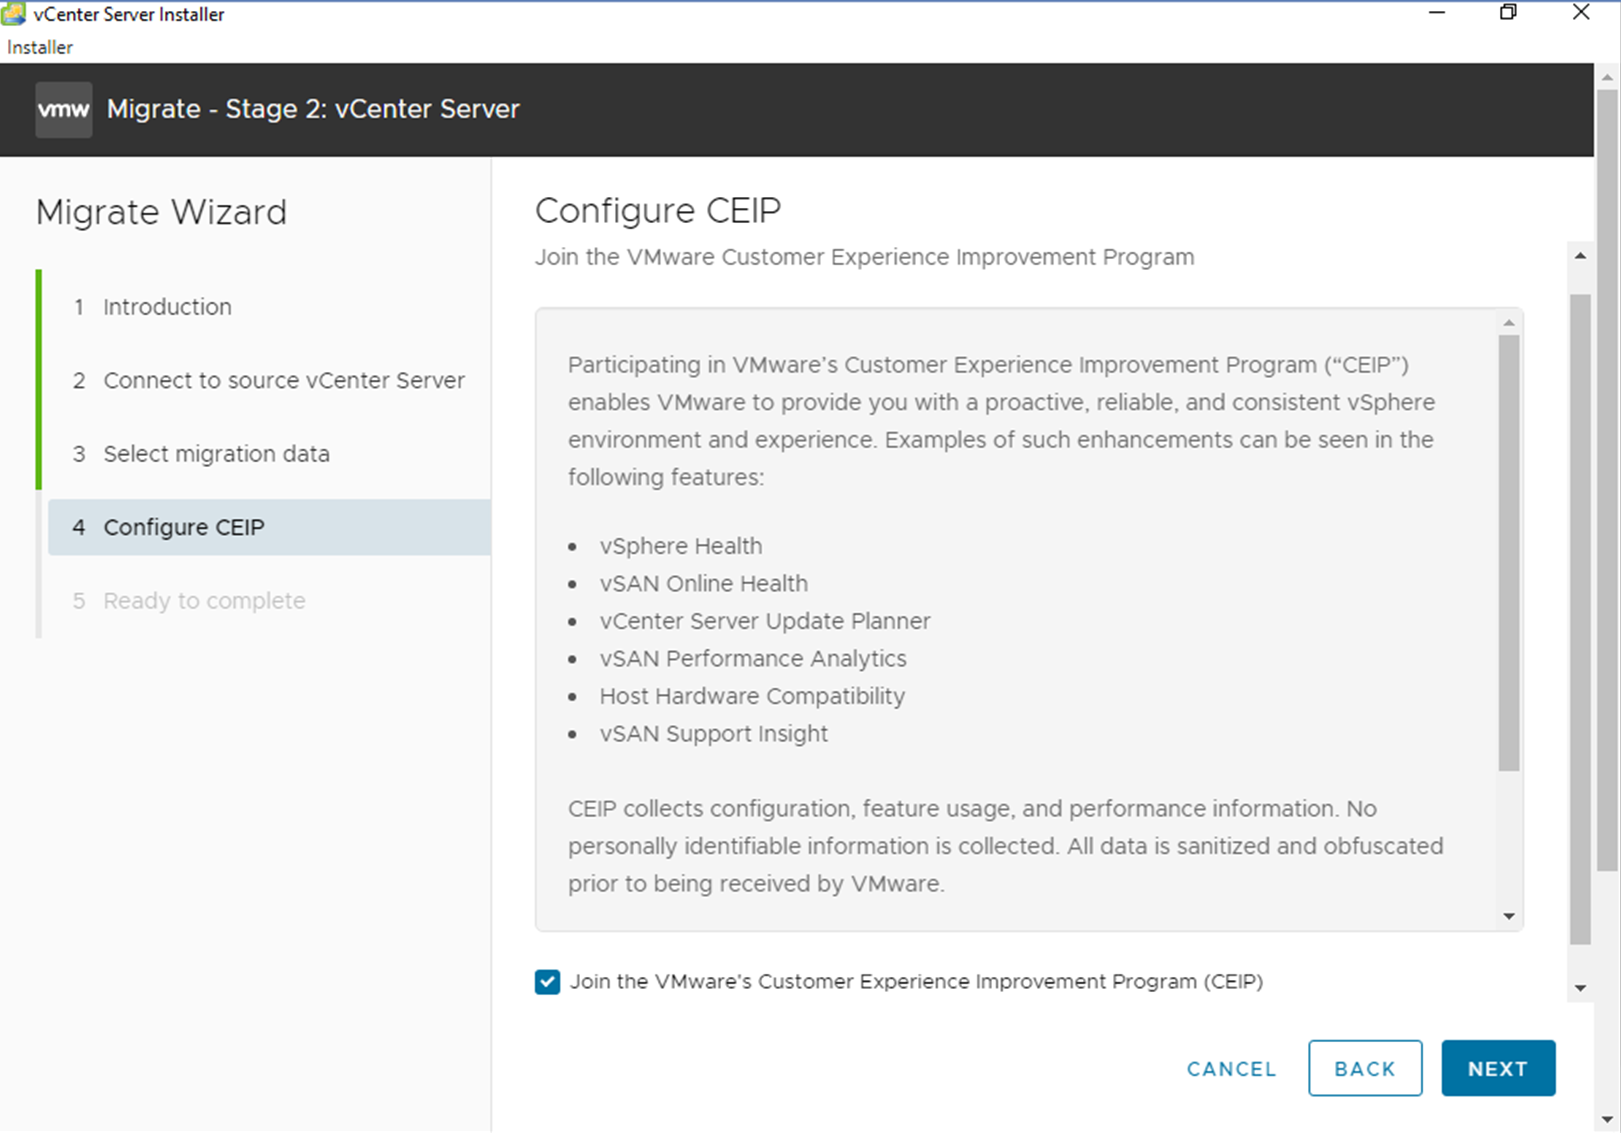
Task: Click the 'vSphere Health' list item
Action: [x=681, y=546]
